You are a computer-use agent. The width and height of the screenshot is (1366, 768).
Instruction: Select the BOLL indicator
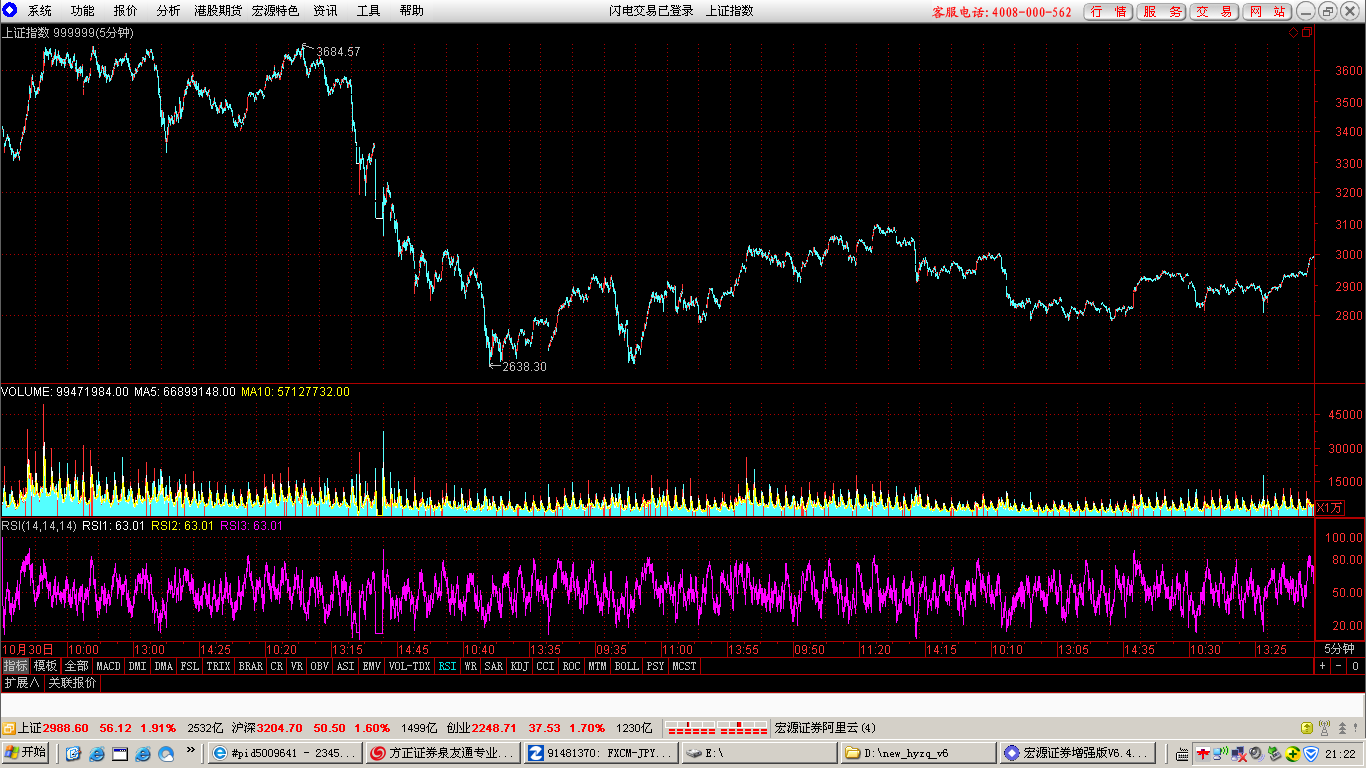point(626,666)
